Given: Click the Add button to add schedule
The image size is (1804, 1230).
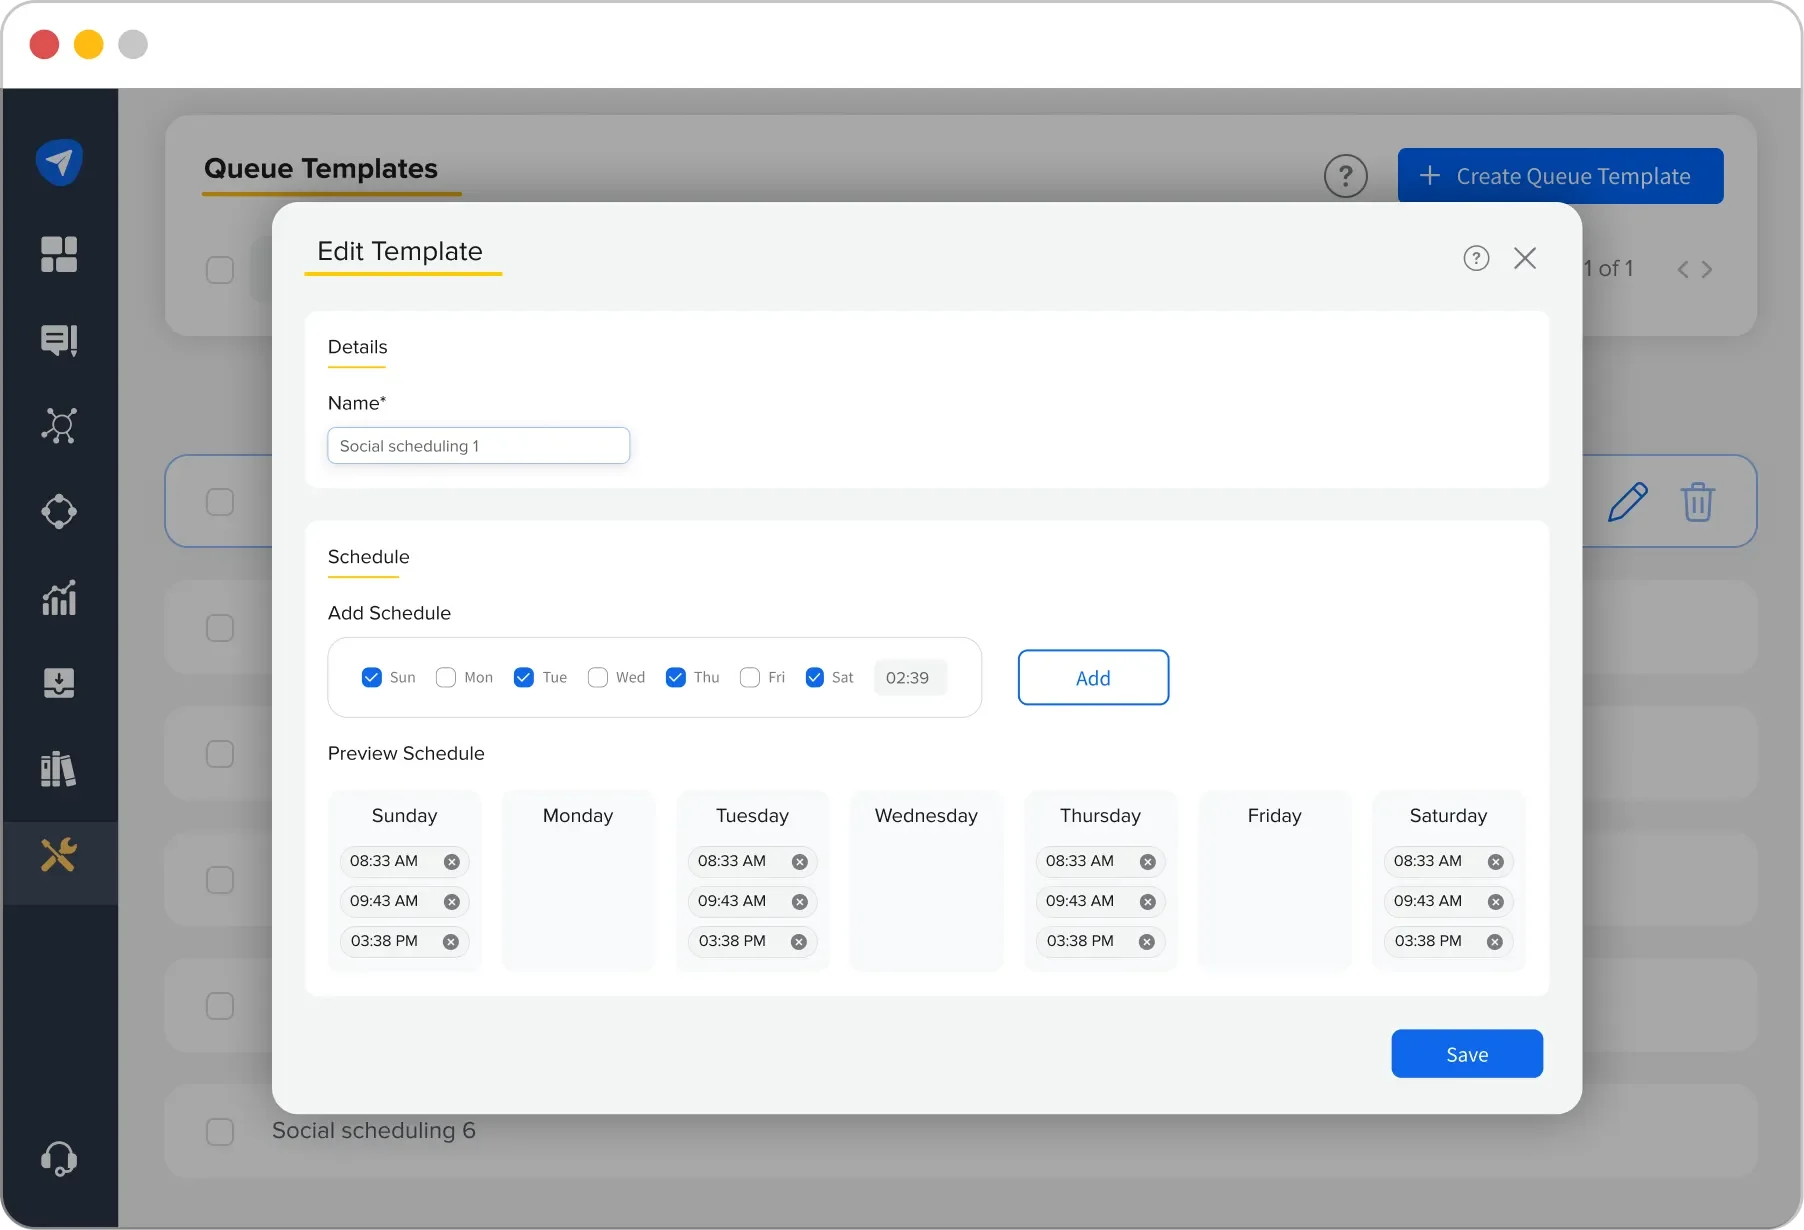Looking at the screenshot, I should 1093,677.
